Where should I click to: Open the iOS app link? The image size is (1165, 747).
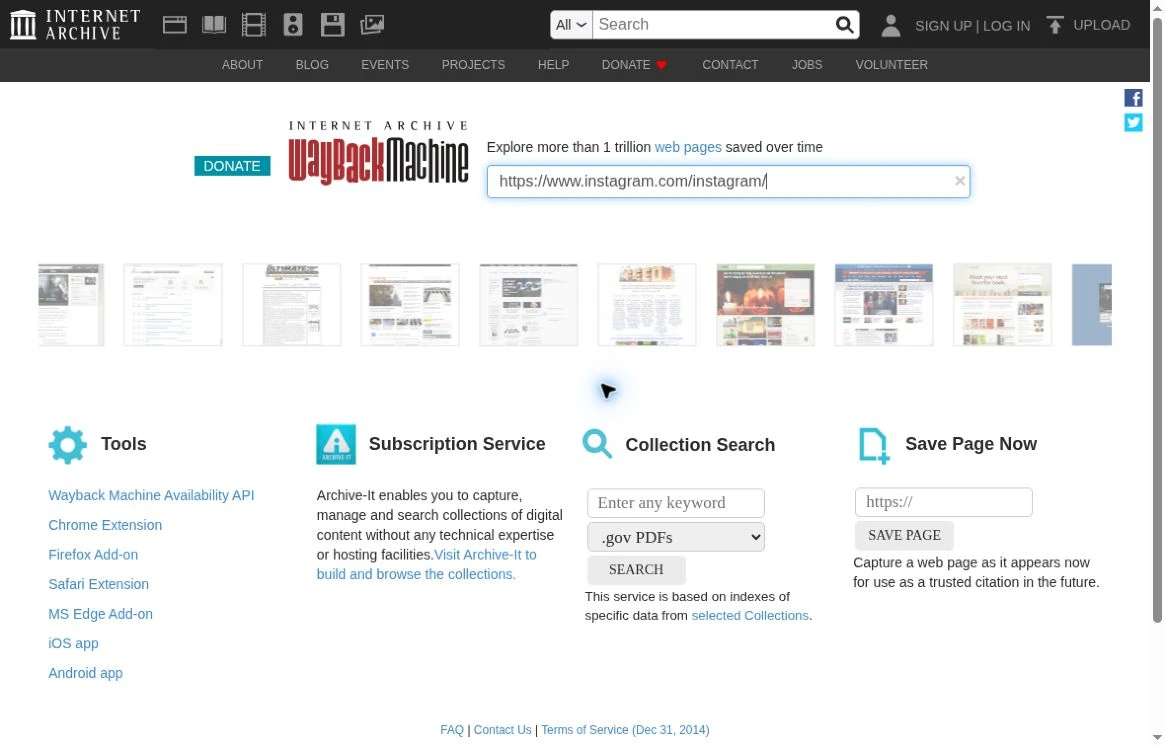[x=73, y=644]
